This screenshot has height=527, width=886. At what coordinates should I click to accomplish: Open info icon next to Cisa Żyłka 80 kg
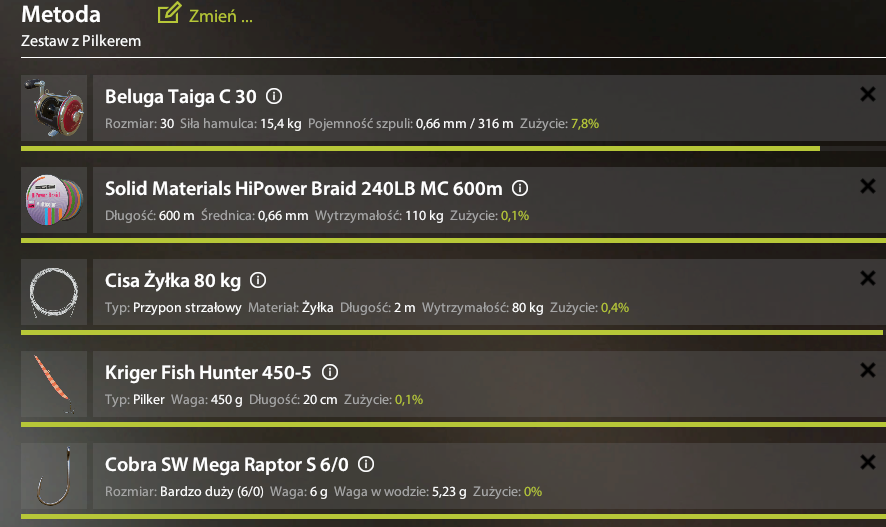[x=258, y=280]
